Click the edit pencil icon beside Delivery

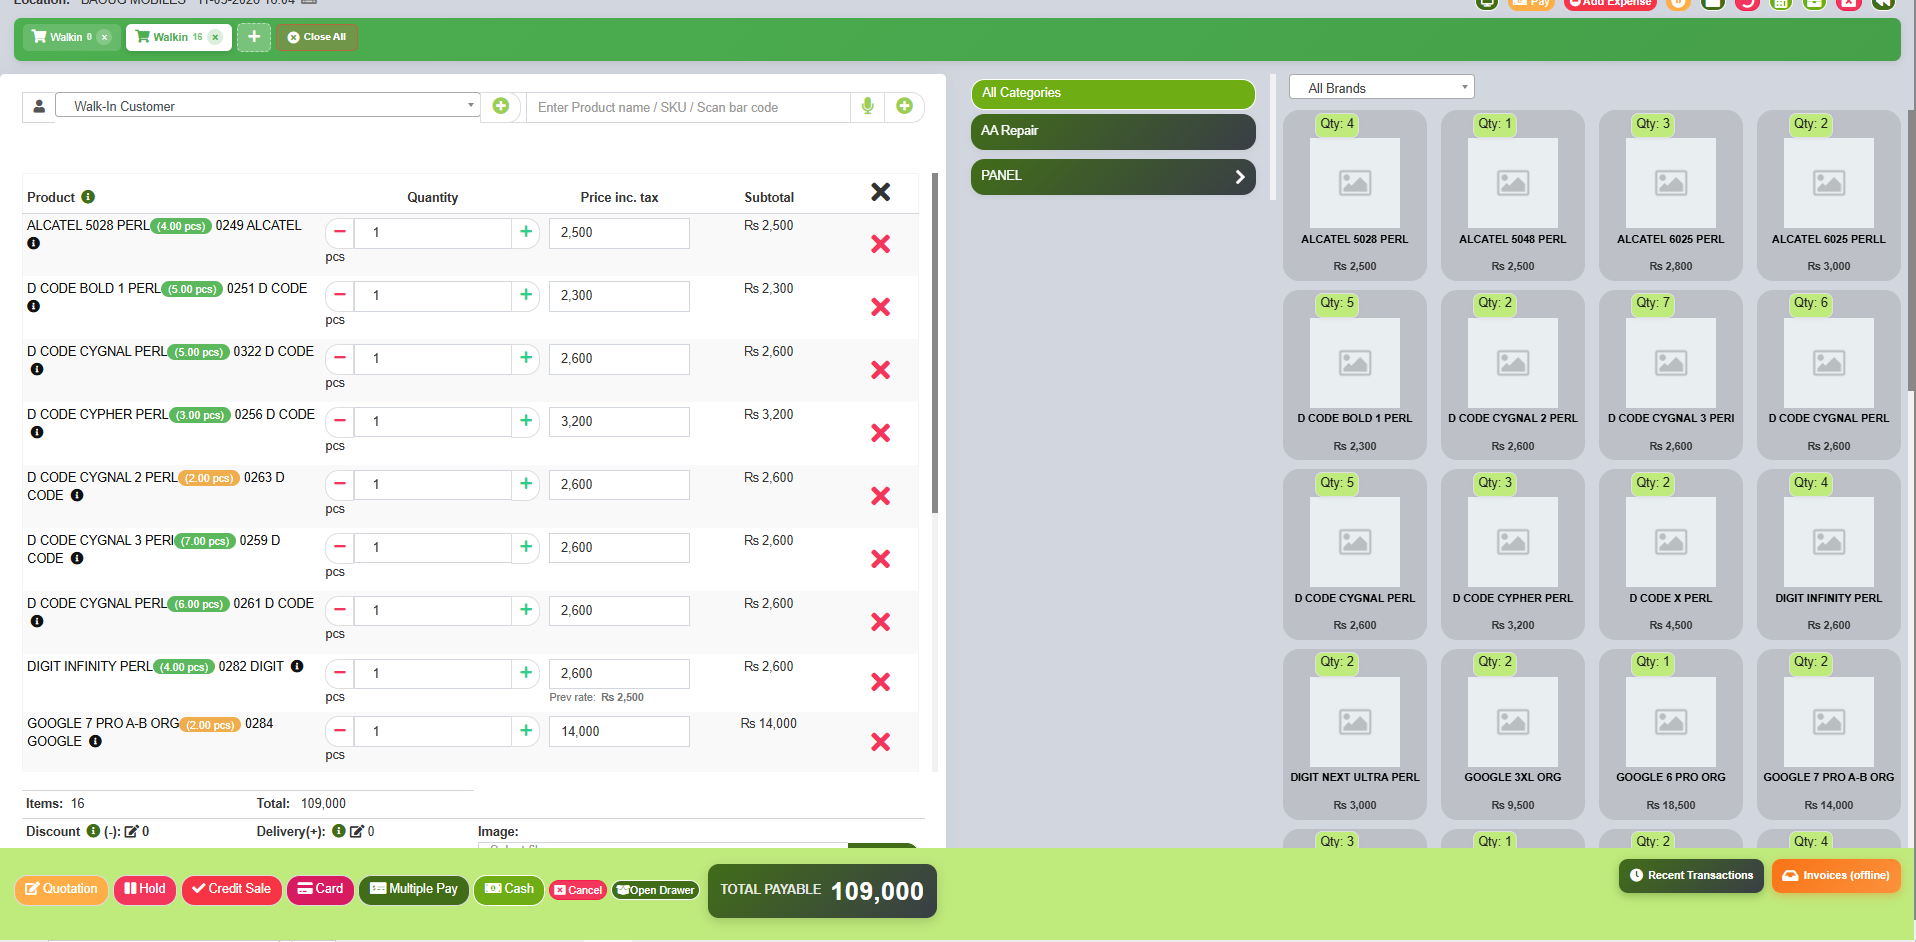pos(355,831)
